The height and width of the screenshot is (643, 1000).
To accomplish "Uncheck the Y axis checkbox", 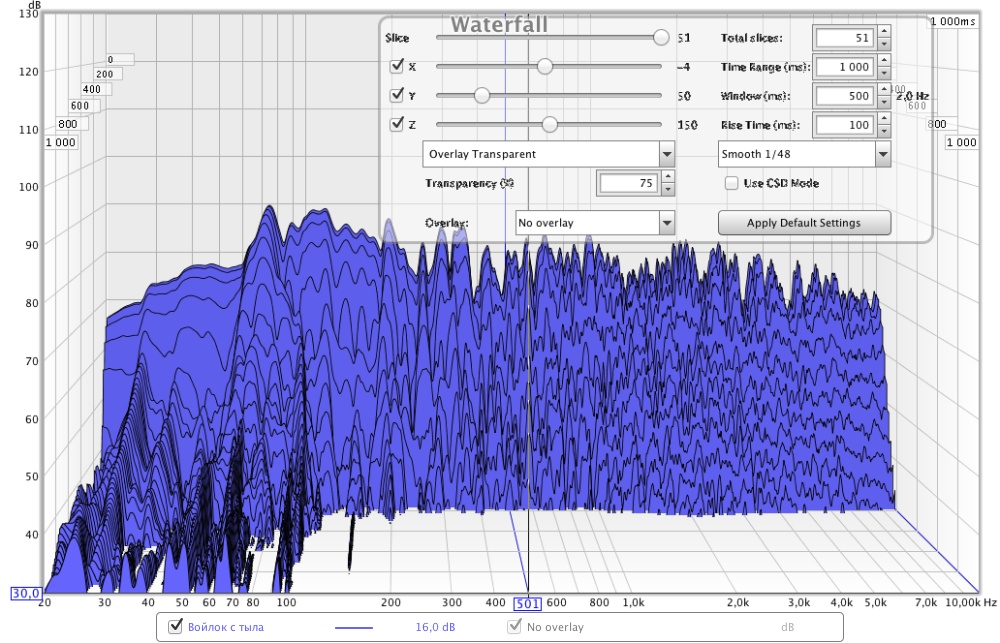I will [397, 96].
